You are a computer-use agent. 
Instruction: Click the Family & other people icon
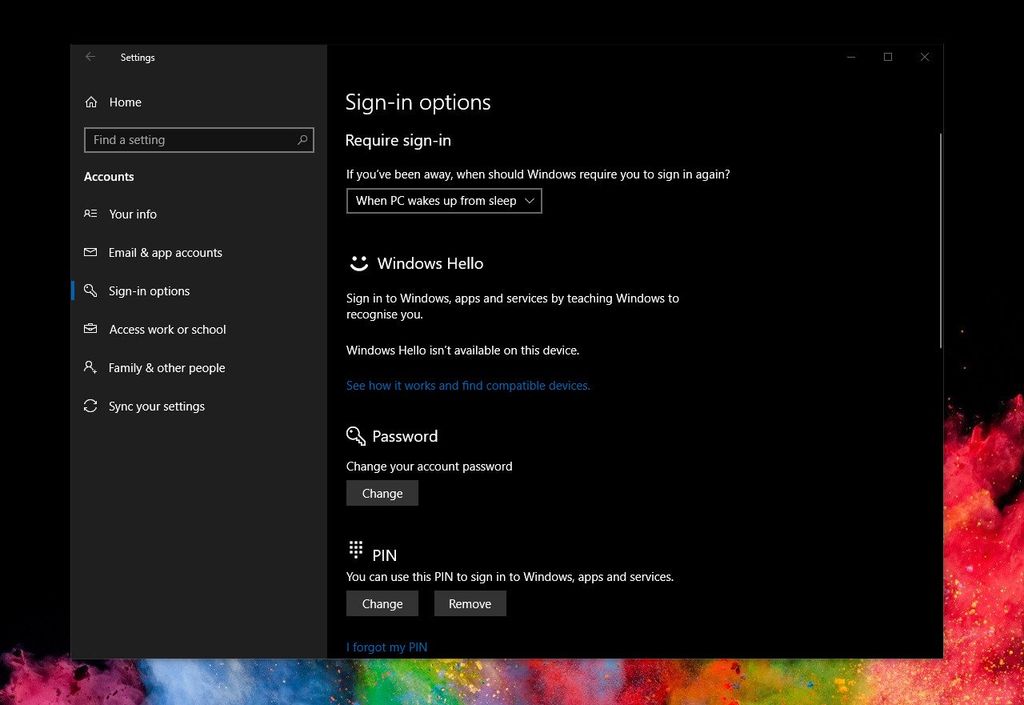coord(91,367)
